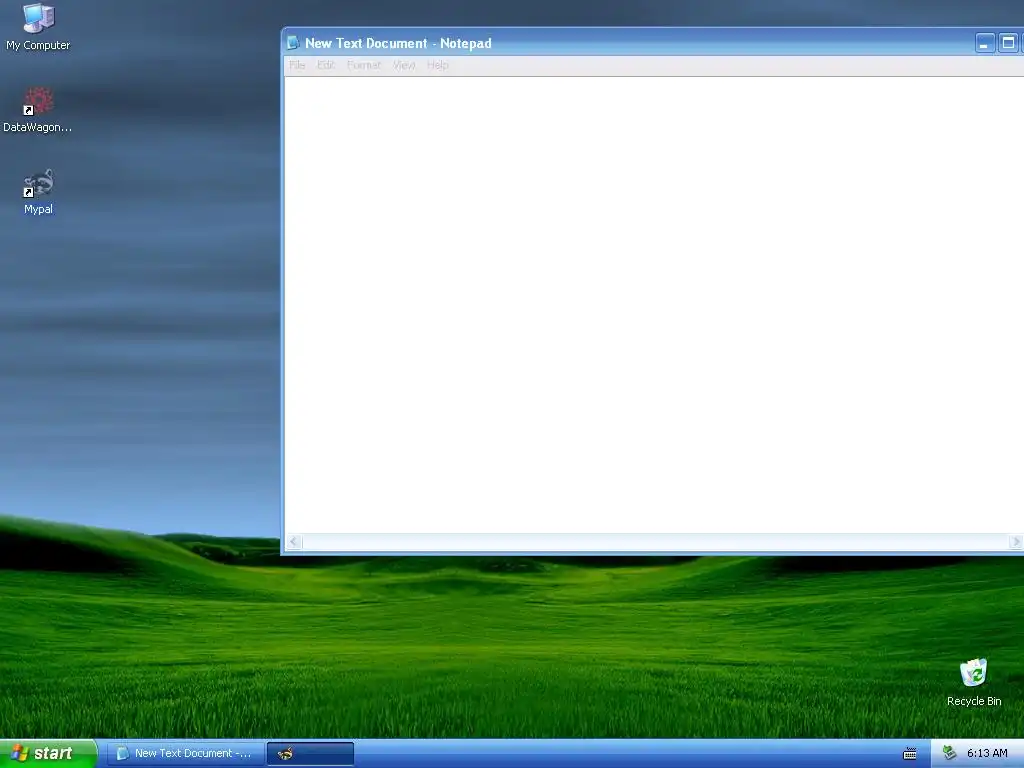
Task: Click inside the Notepad text area
Action: (x=654, y=305)
